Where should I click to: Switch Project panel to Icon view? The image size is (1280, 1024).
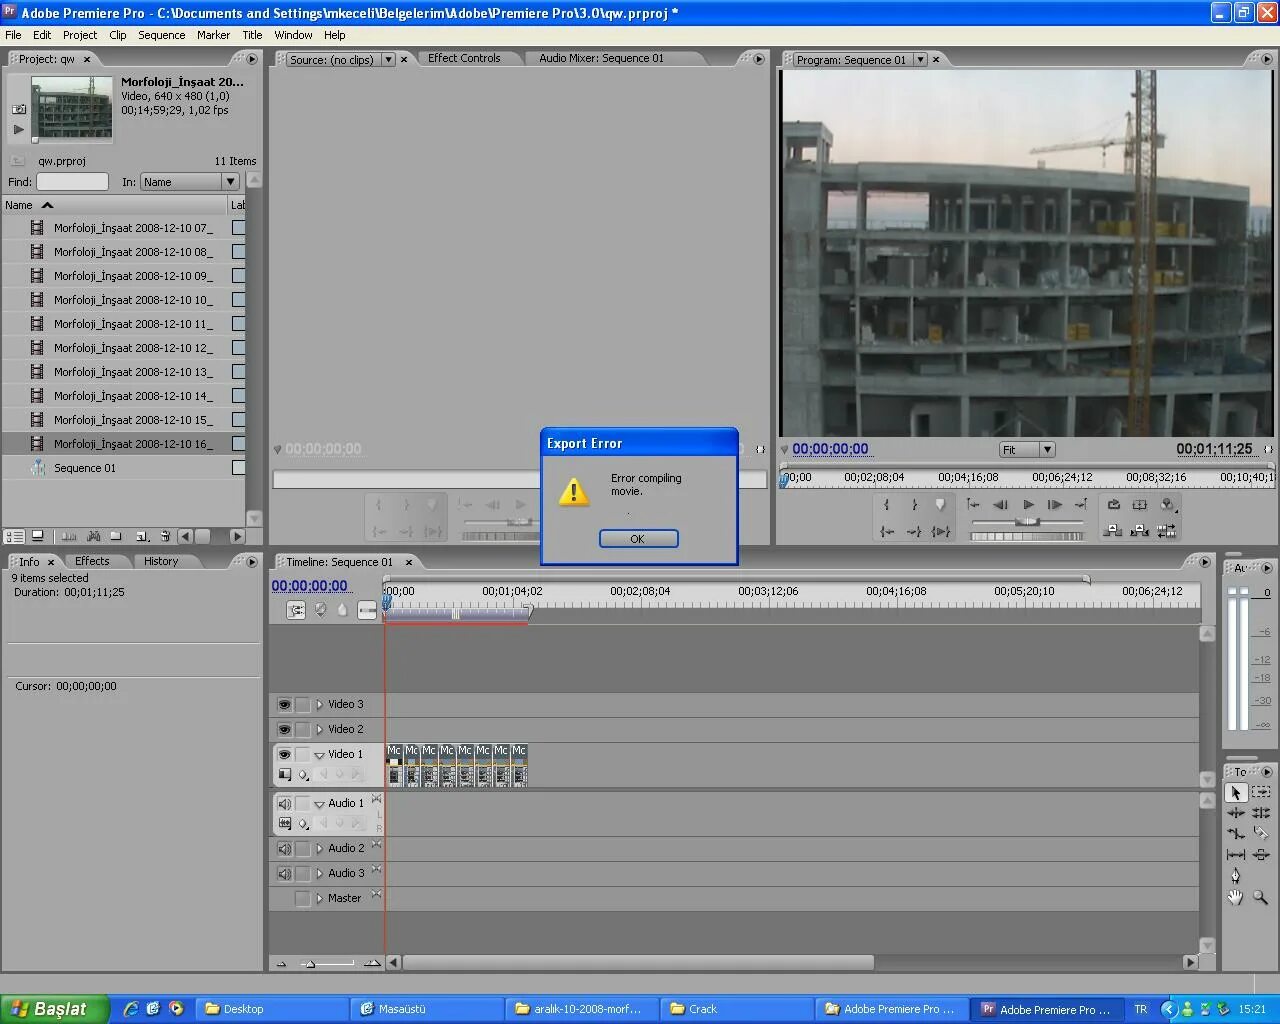click(x=37, y=536)
